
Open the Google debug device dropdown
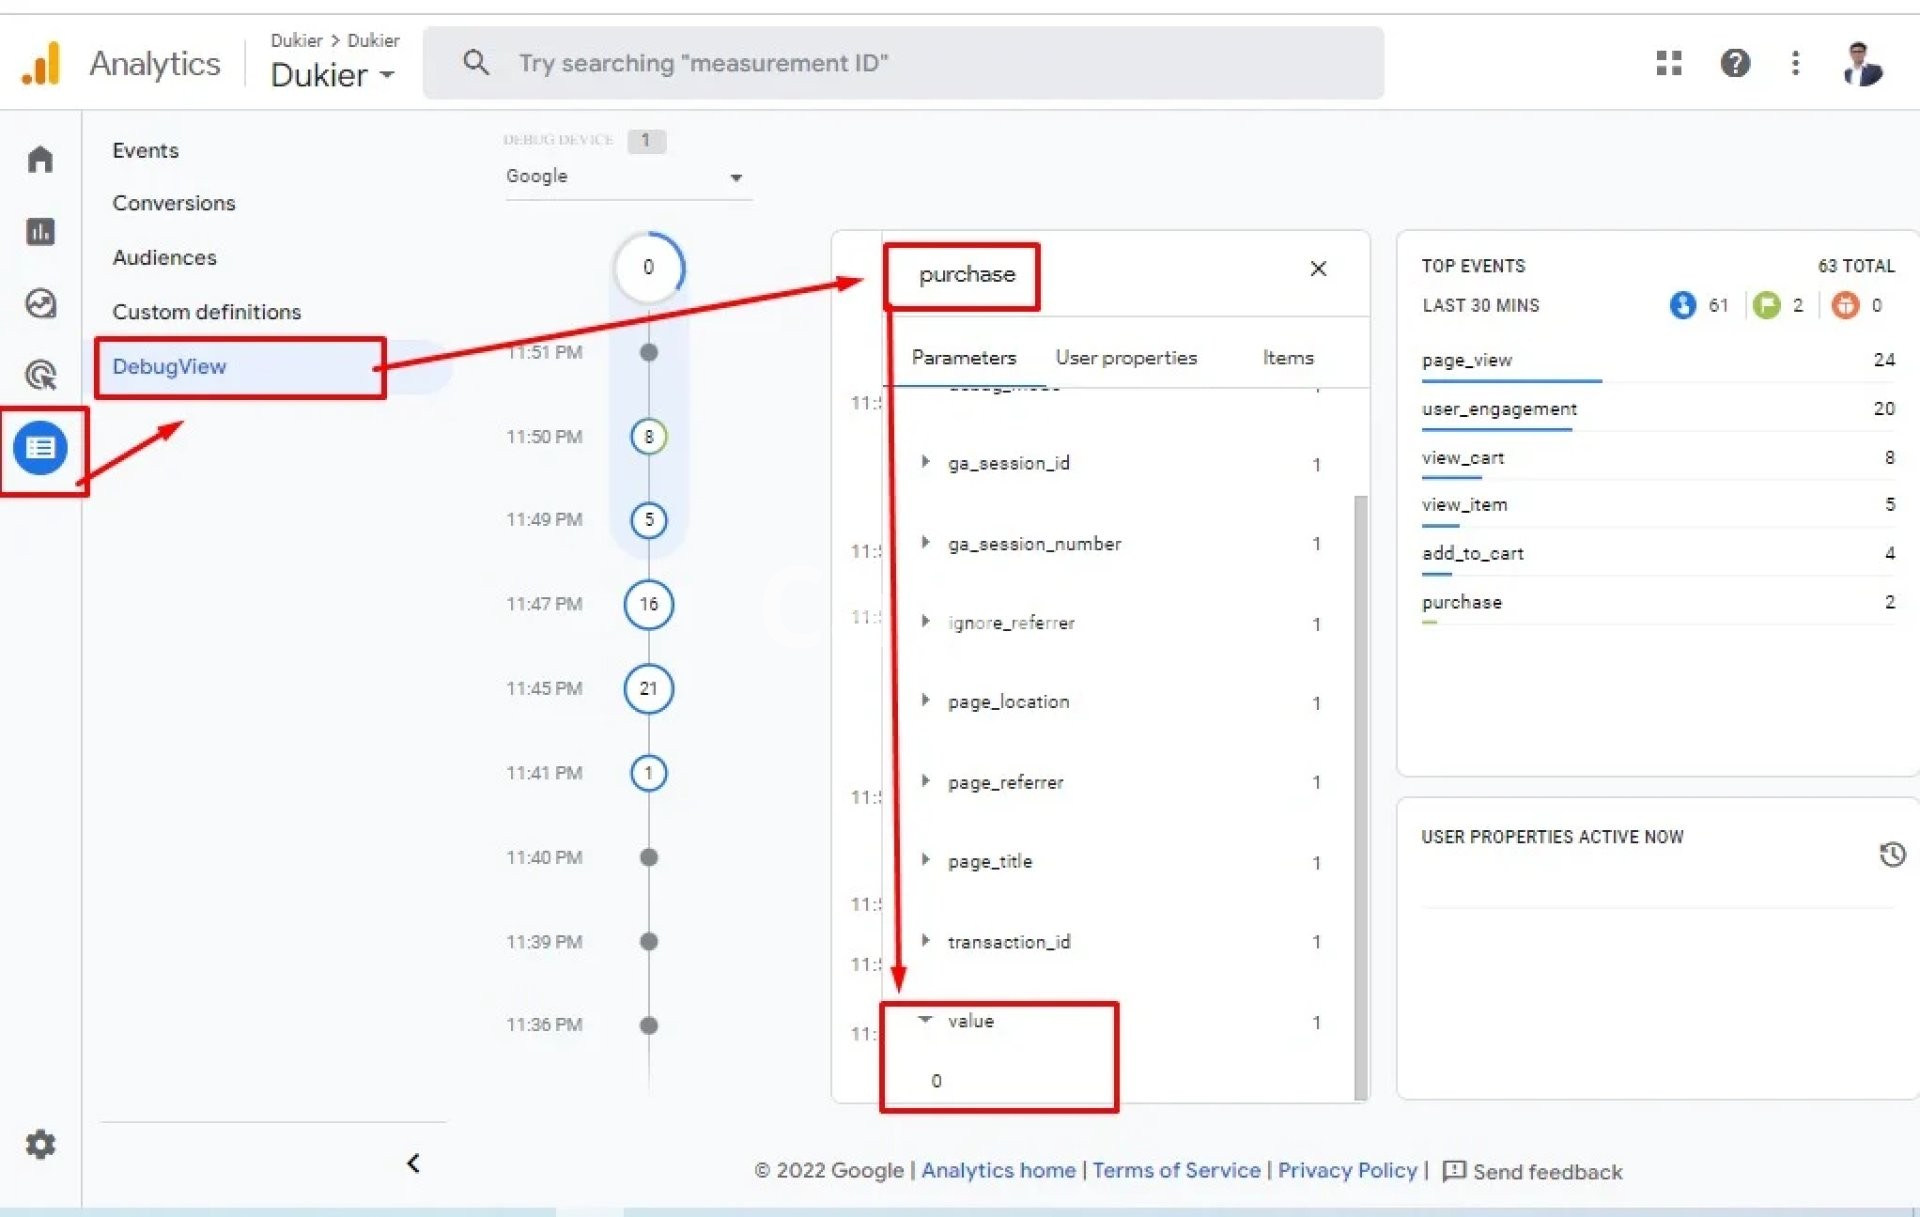click(x=627, y=177)
